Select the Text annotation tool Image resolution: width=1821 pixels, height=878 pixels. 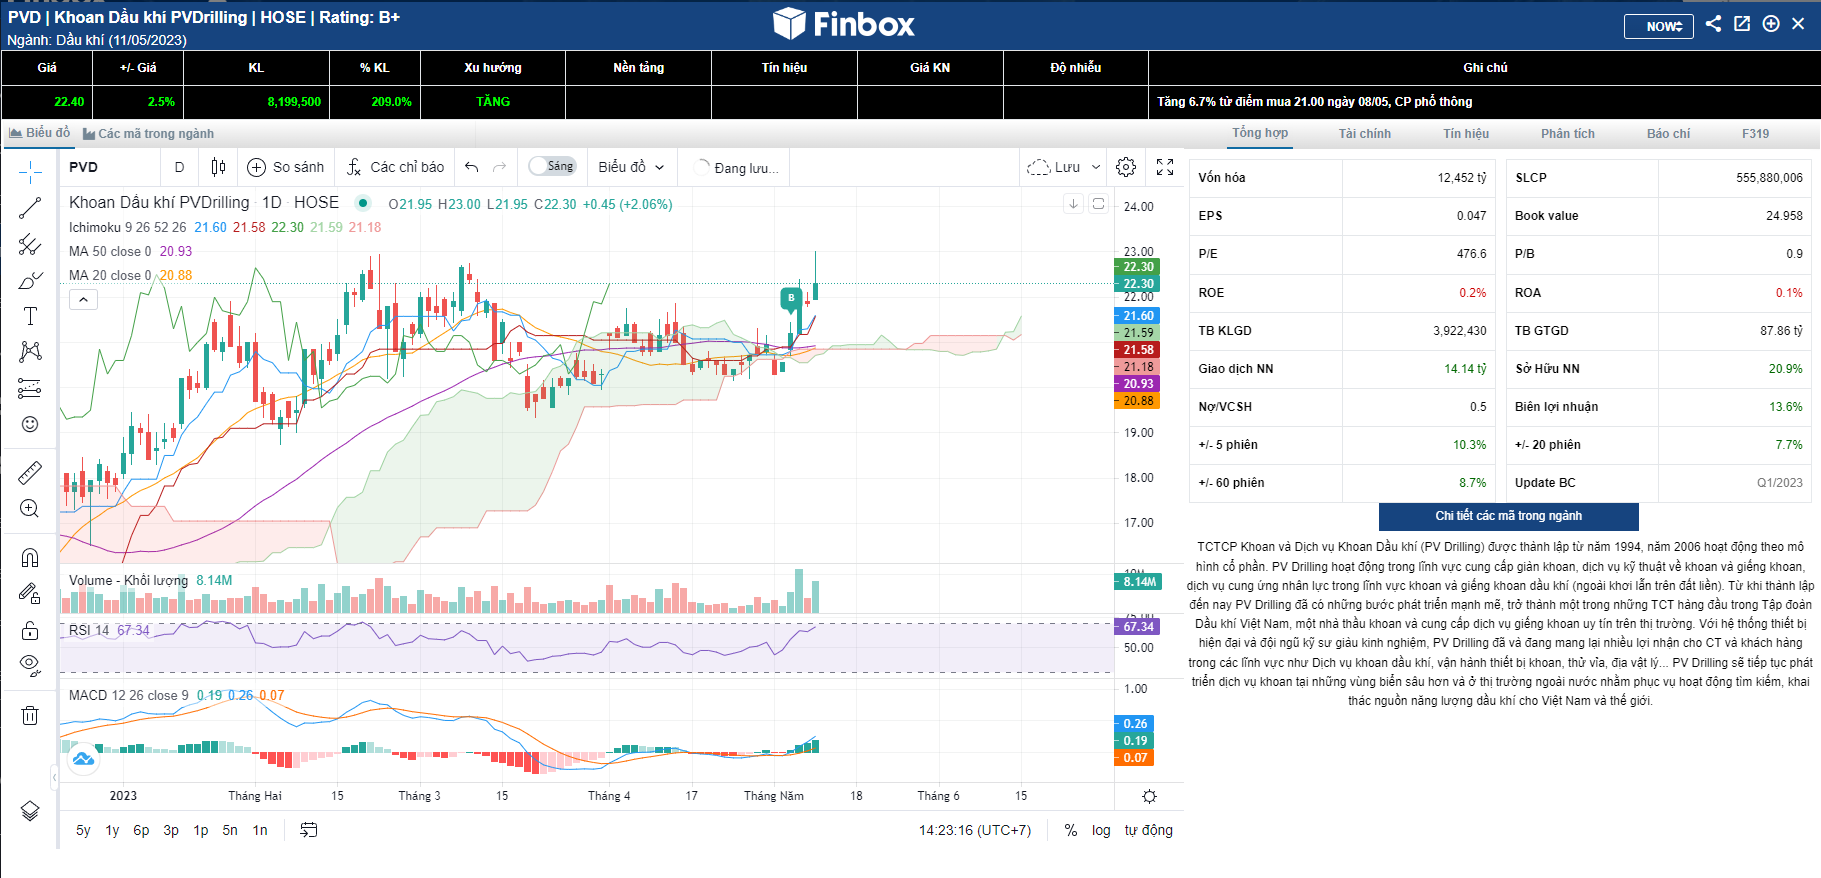(30, 316)
